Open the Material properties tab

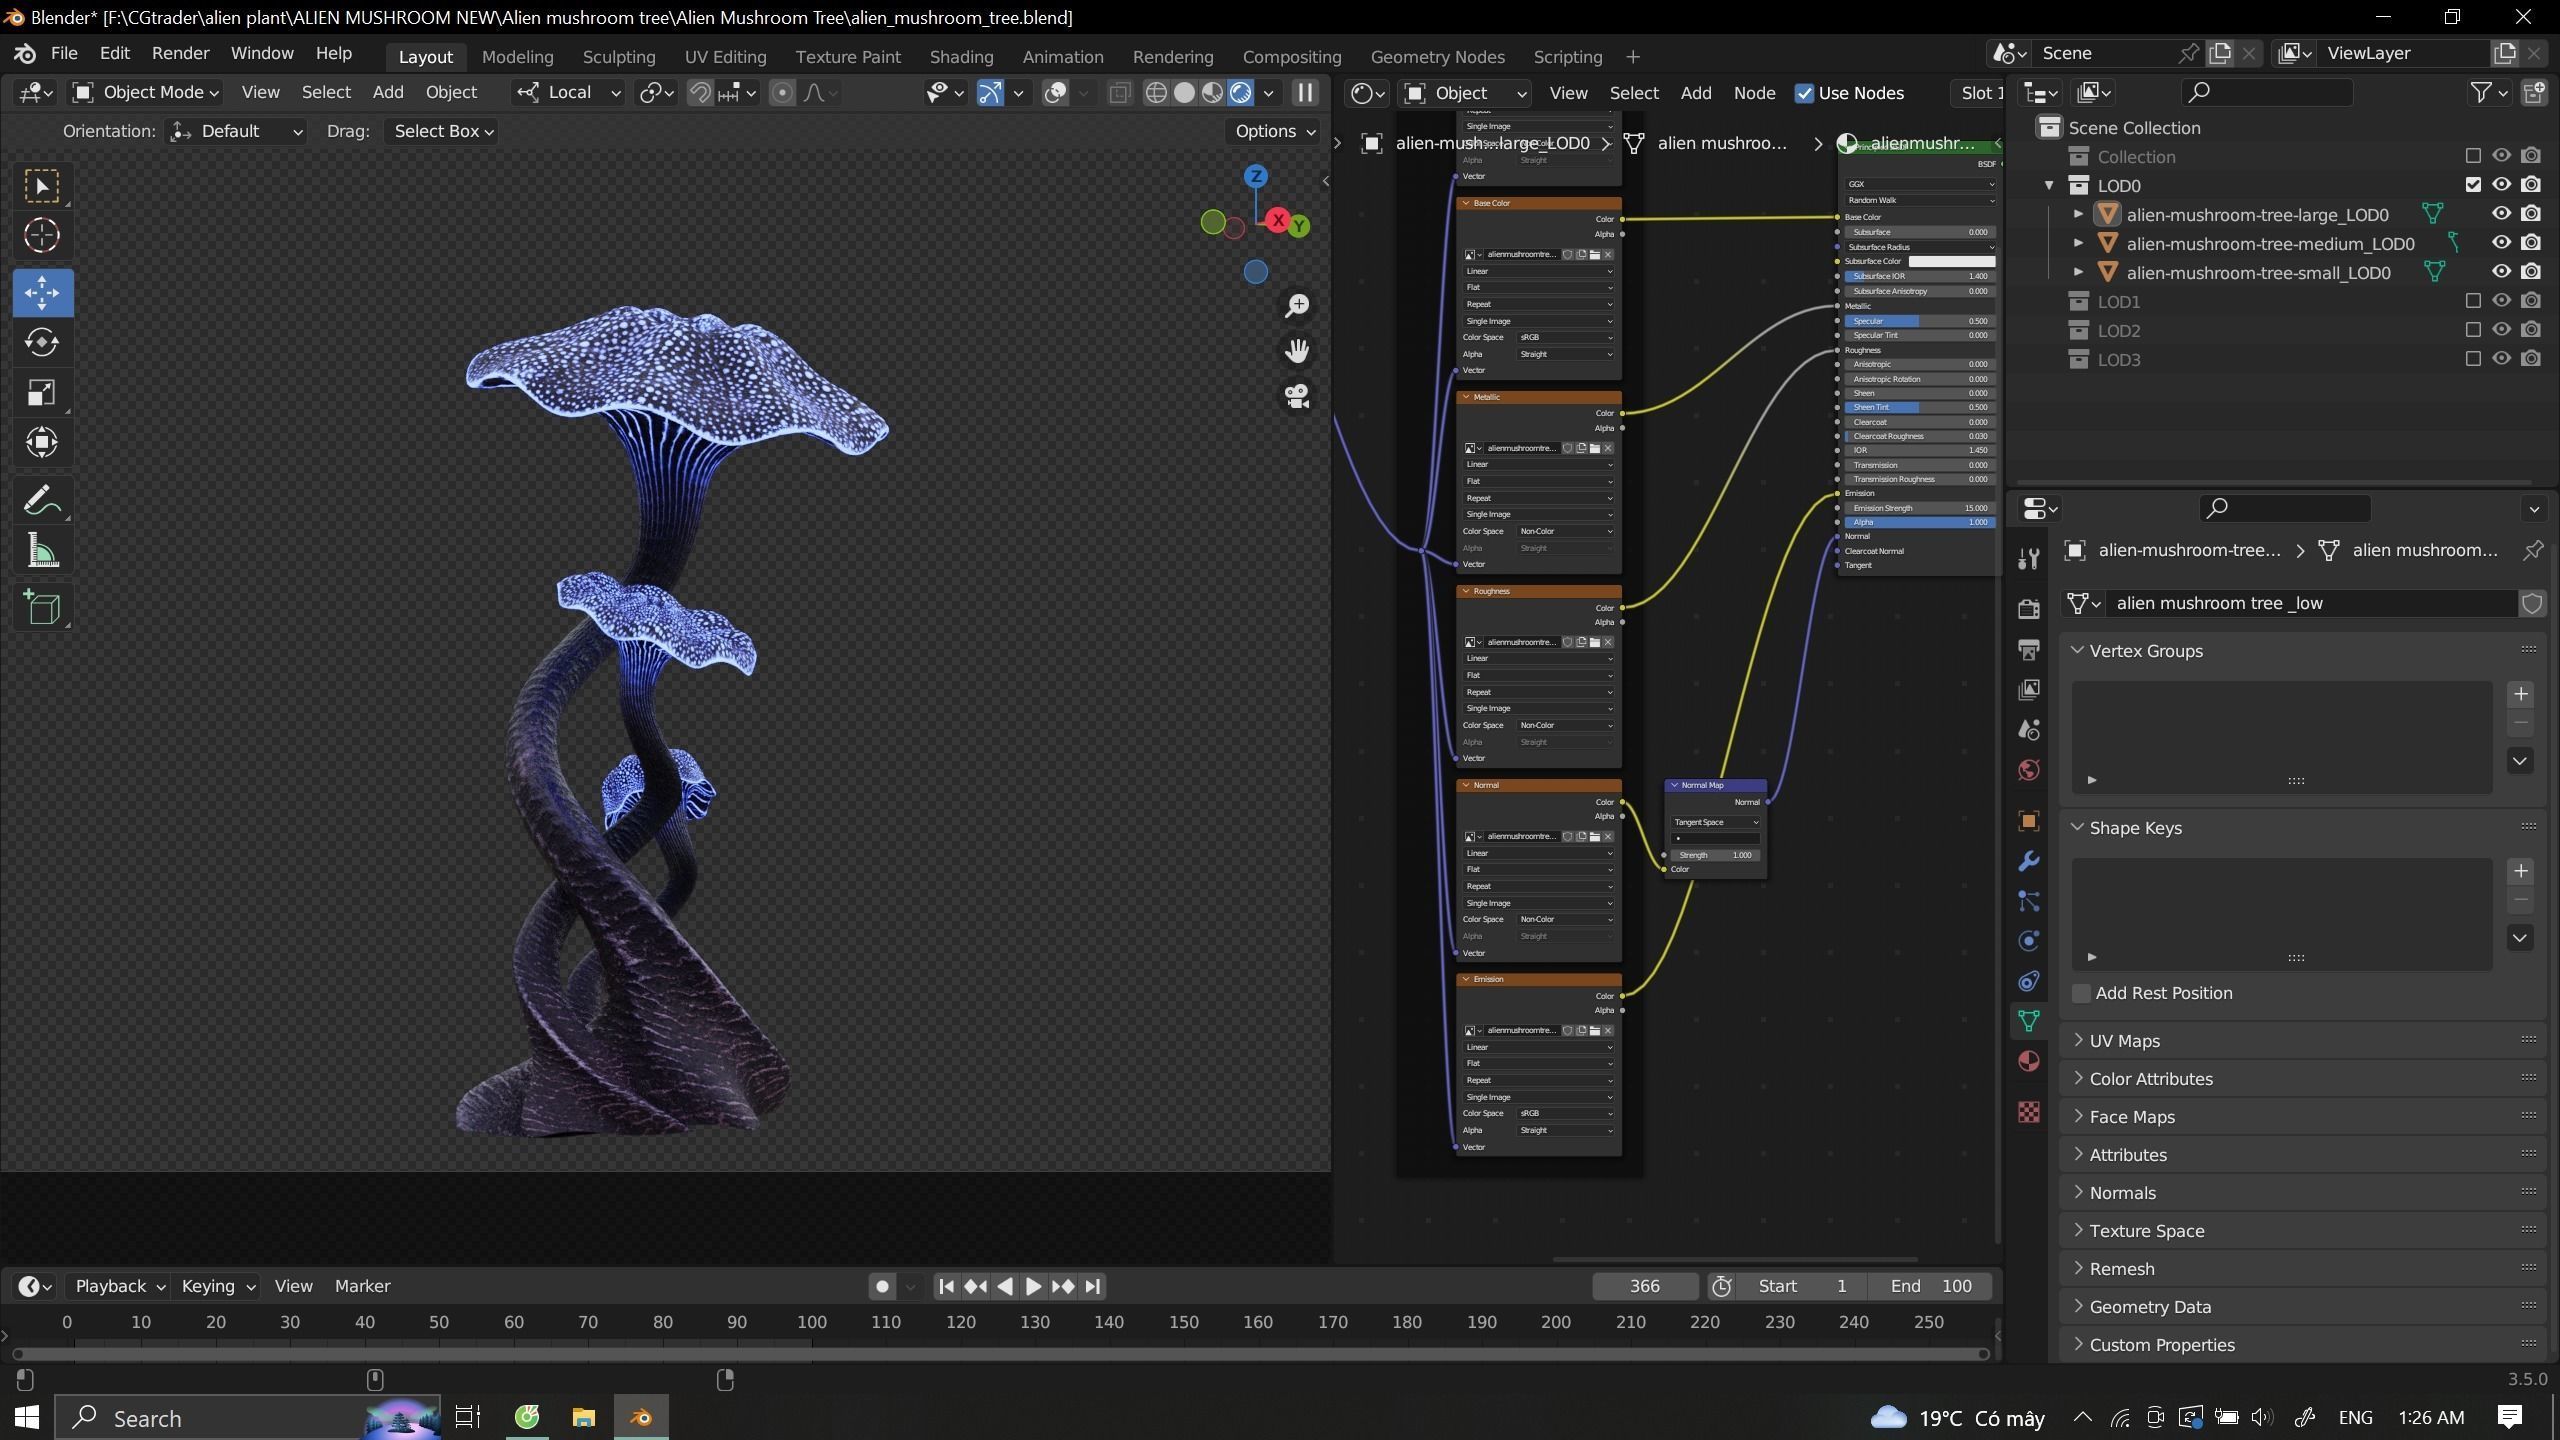[x=2029, y=1061]
